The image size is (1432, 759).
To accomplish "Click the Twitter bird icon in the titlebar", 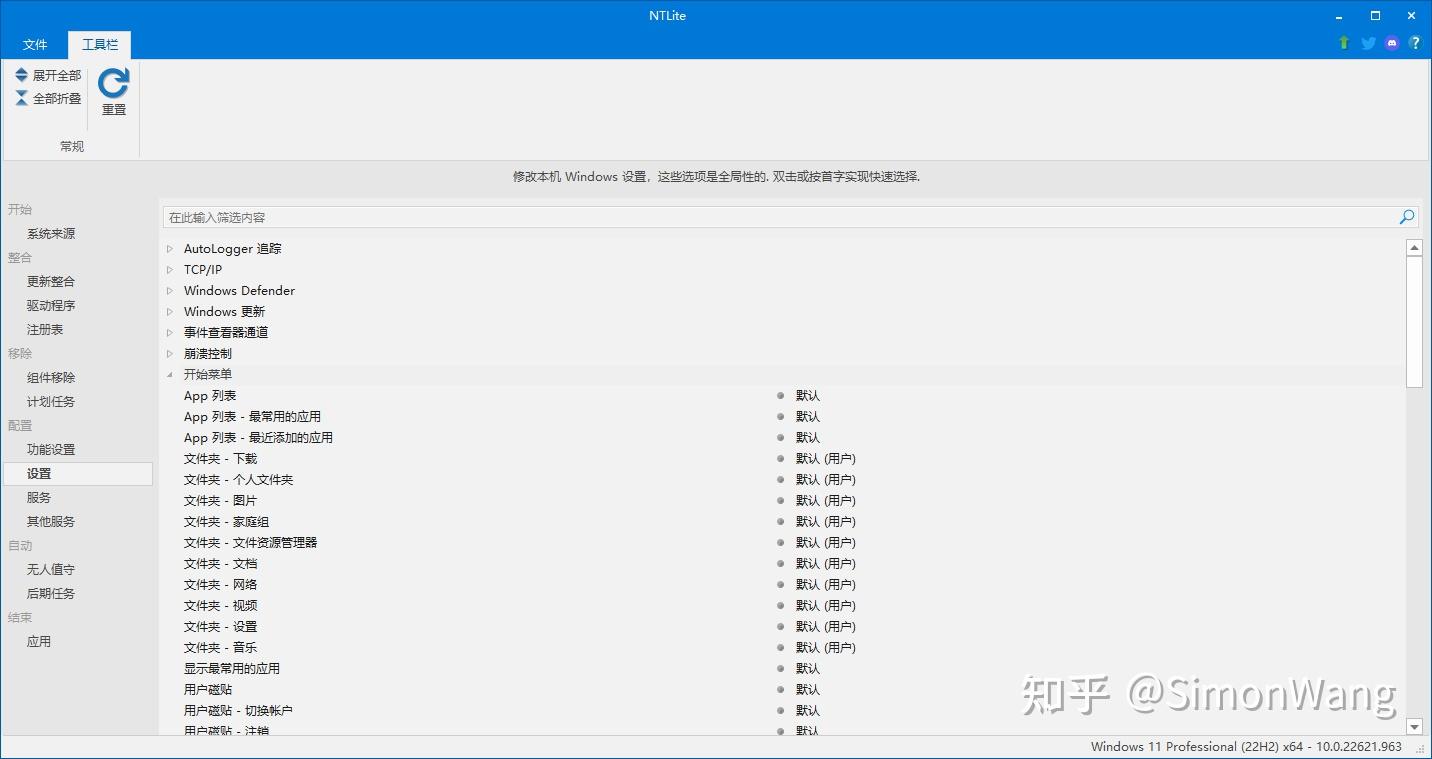I will (1367, 43).
